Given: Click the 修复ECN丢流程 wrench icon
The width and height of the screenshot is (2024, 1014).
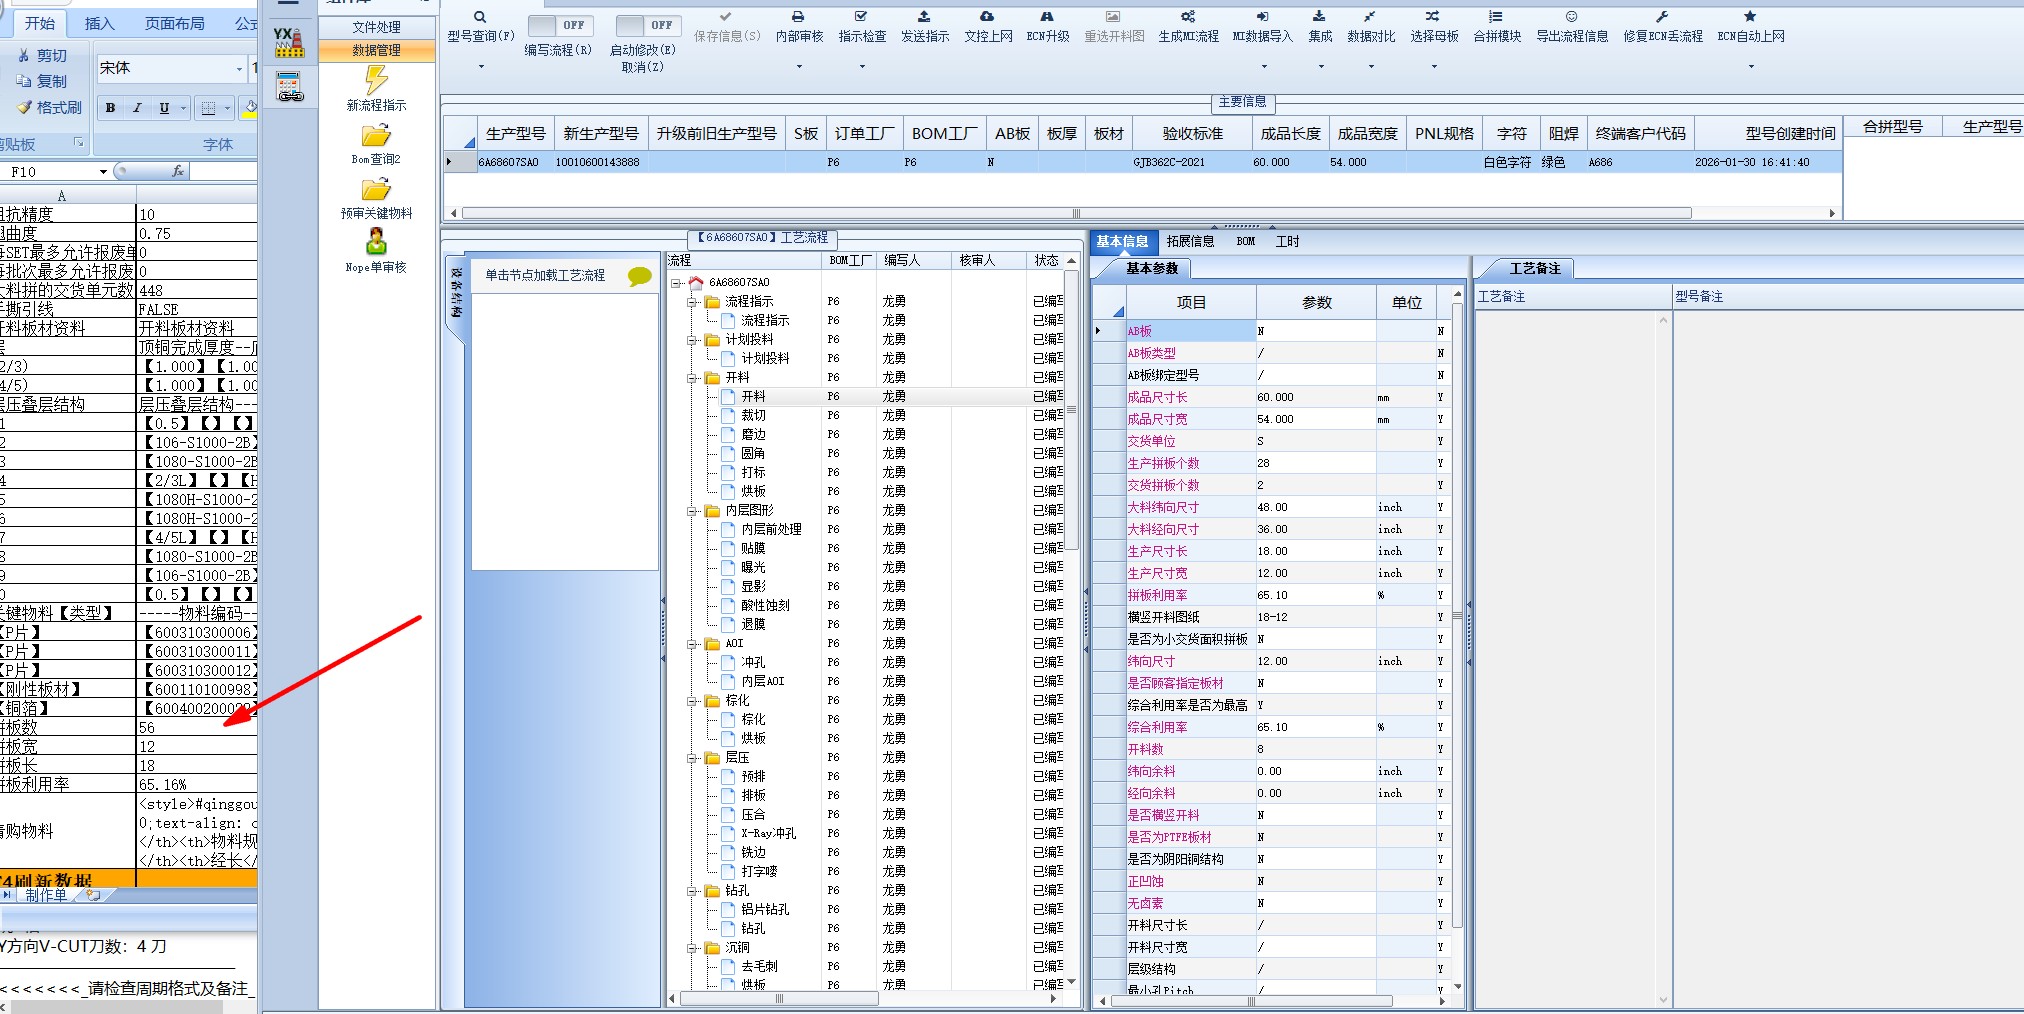Looking at the screenshot, I should 1662,17.
